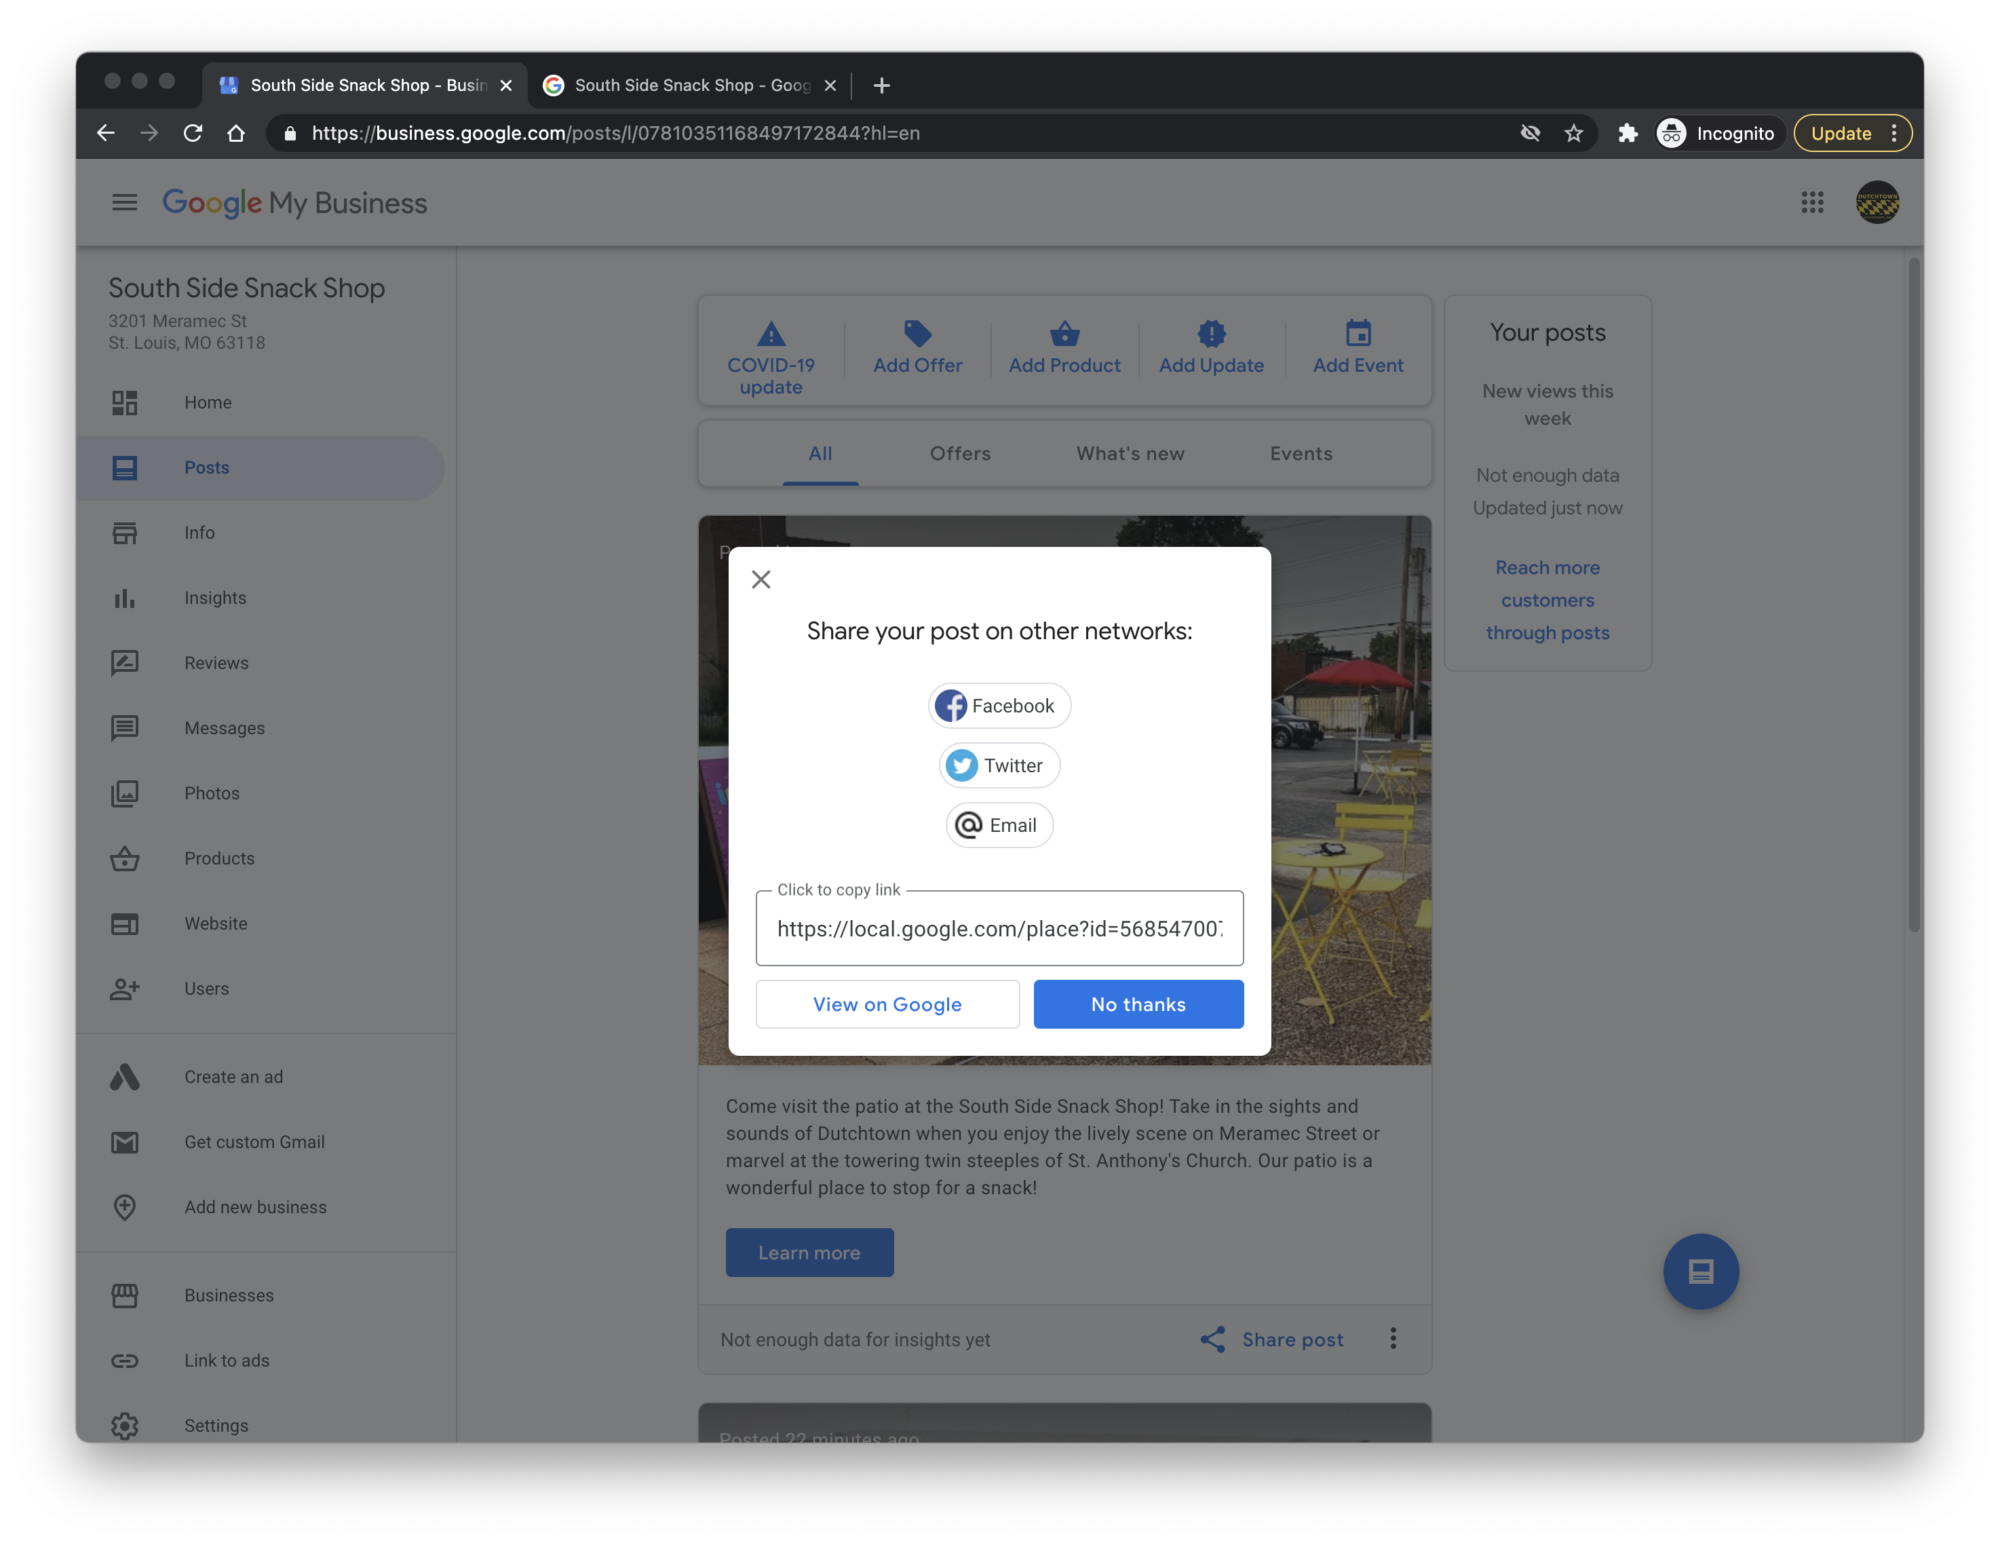Click browser home button
Viewport: 2000px width, 1543px height.
point(236,133)
